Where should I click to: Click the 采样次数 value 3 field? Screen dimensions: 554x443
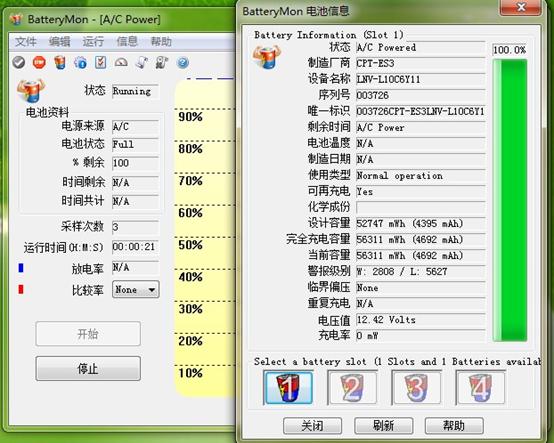(136, 227)
